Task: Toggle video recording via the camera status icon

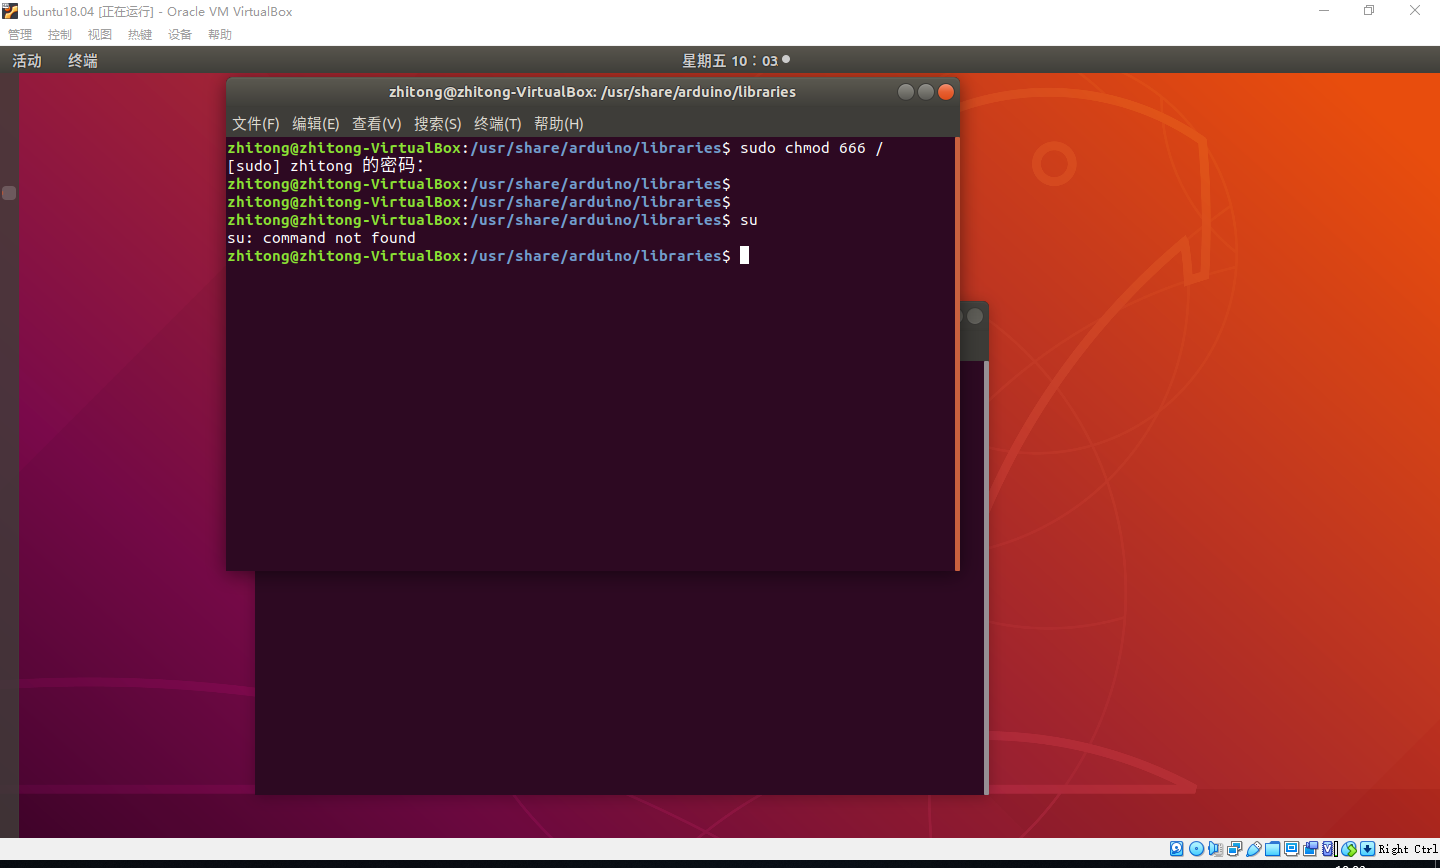Action: click(x=1312, y=848)
